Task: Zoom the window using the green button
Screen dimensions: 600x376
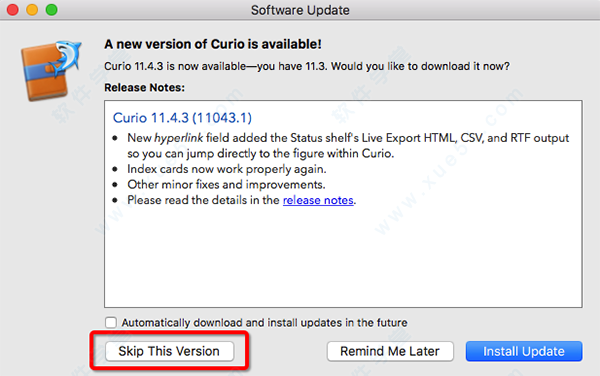Action: [x=52, y=10]
